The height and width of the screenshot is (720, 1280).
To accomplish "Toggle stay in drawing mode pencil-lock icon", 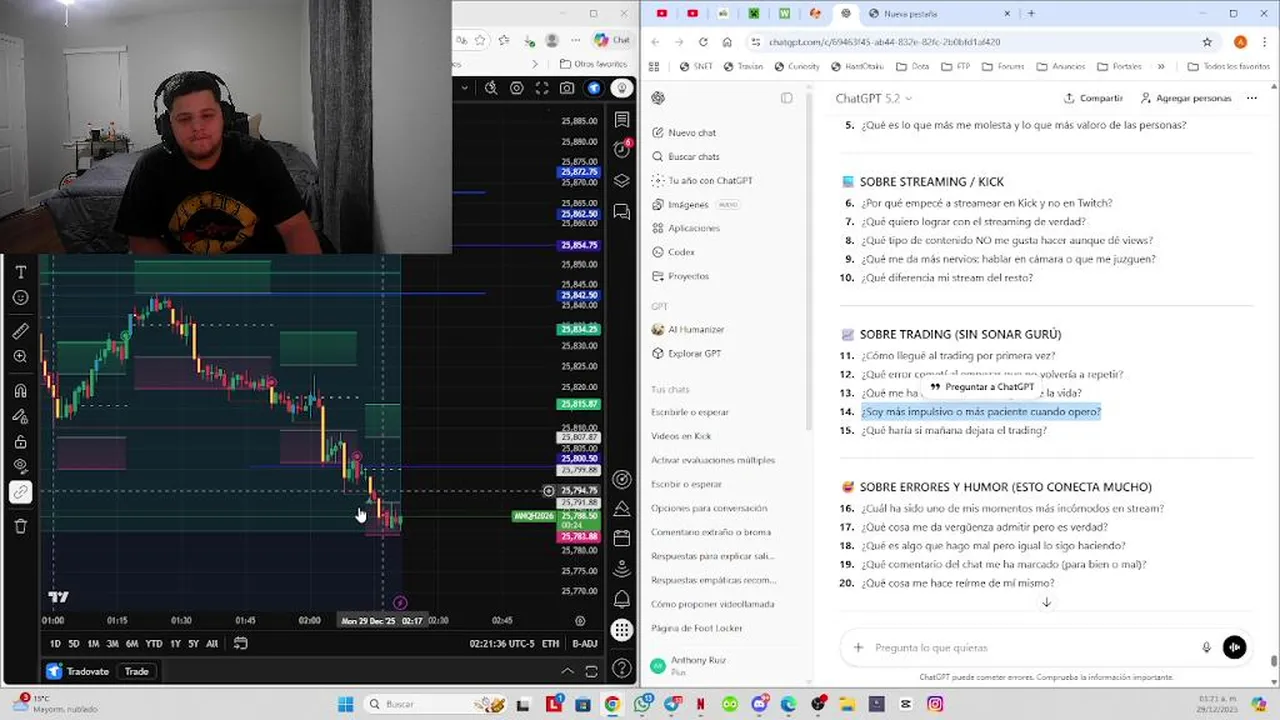I will click(x=20, y=416).
